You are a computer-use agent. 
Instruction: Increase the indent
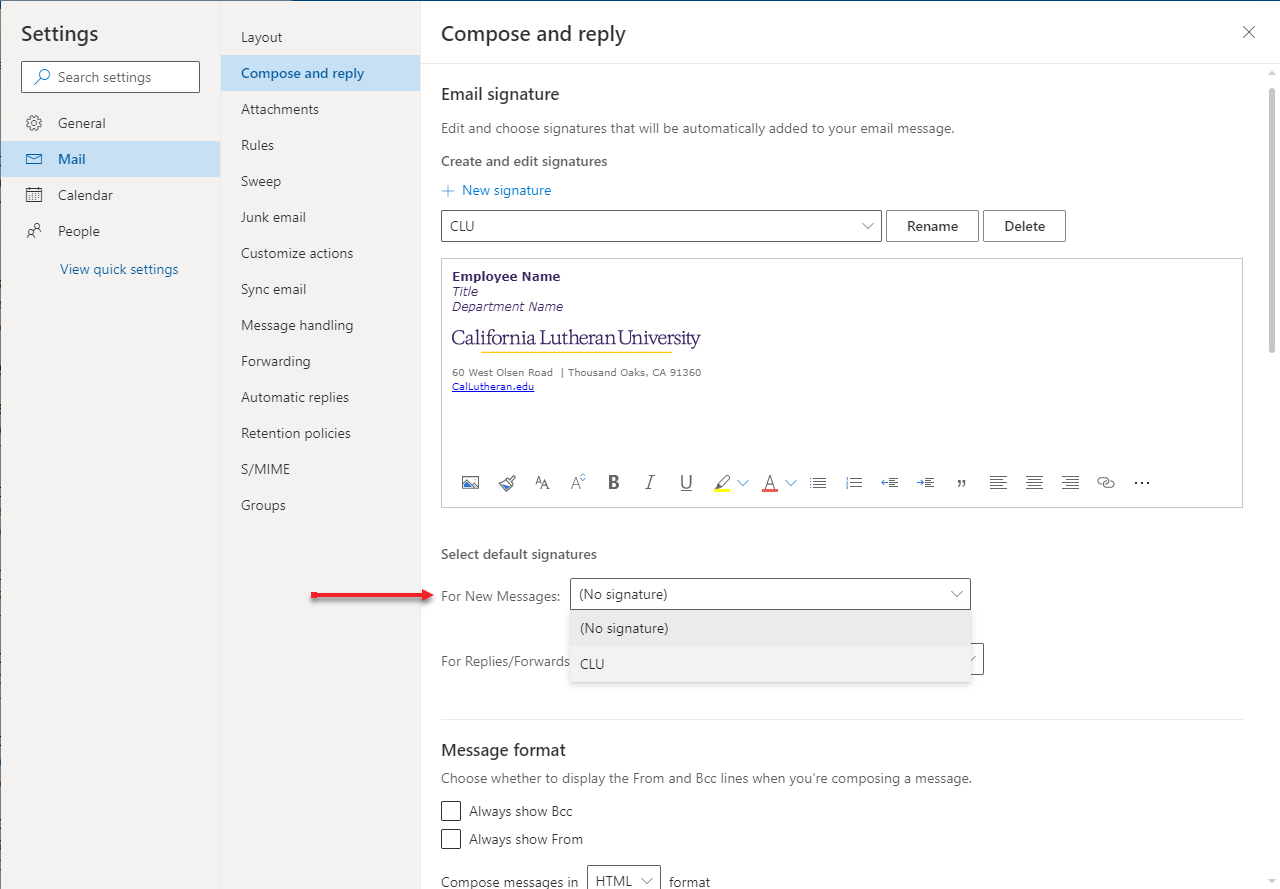[926, 483]
